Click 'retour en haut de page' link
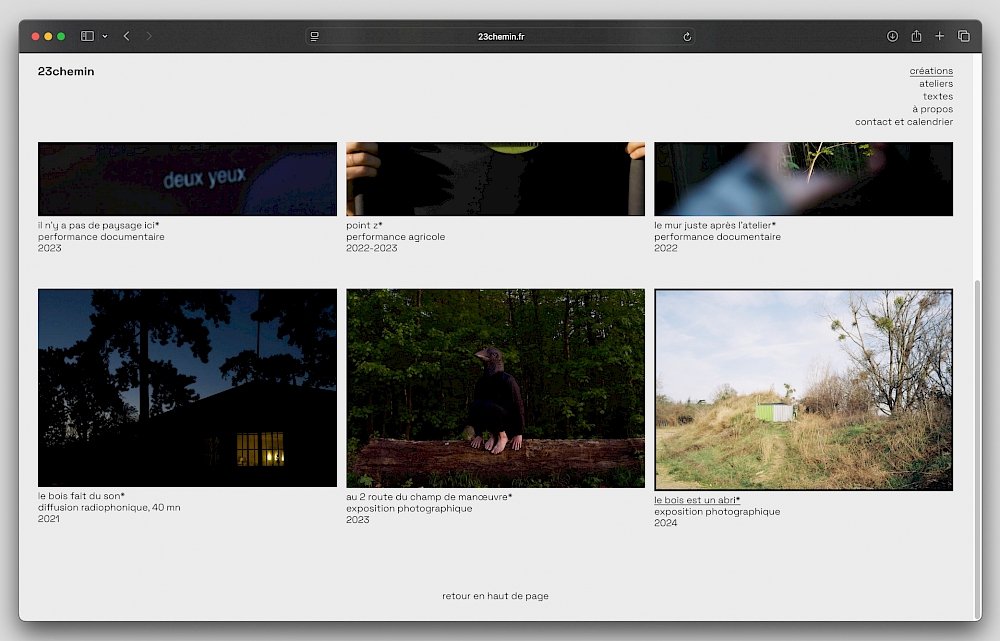Viewport: 1000px width, 641px height. (495, 596)
